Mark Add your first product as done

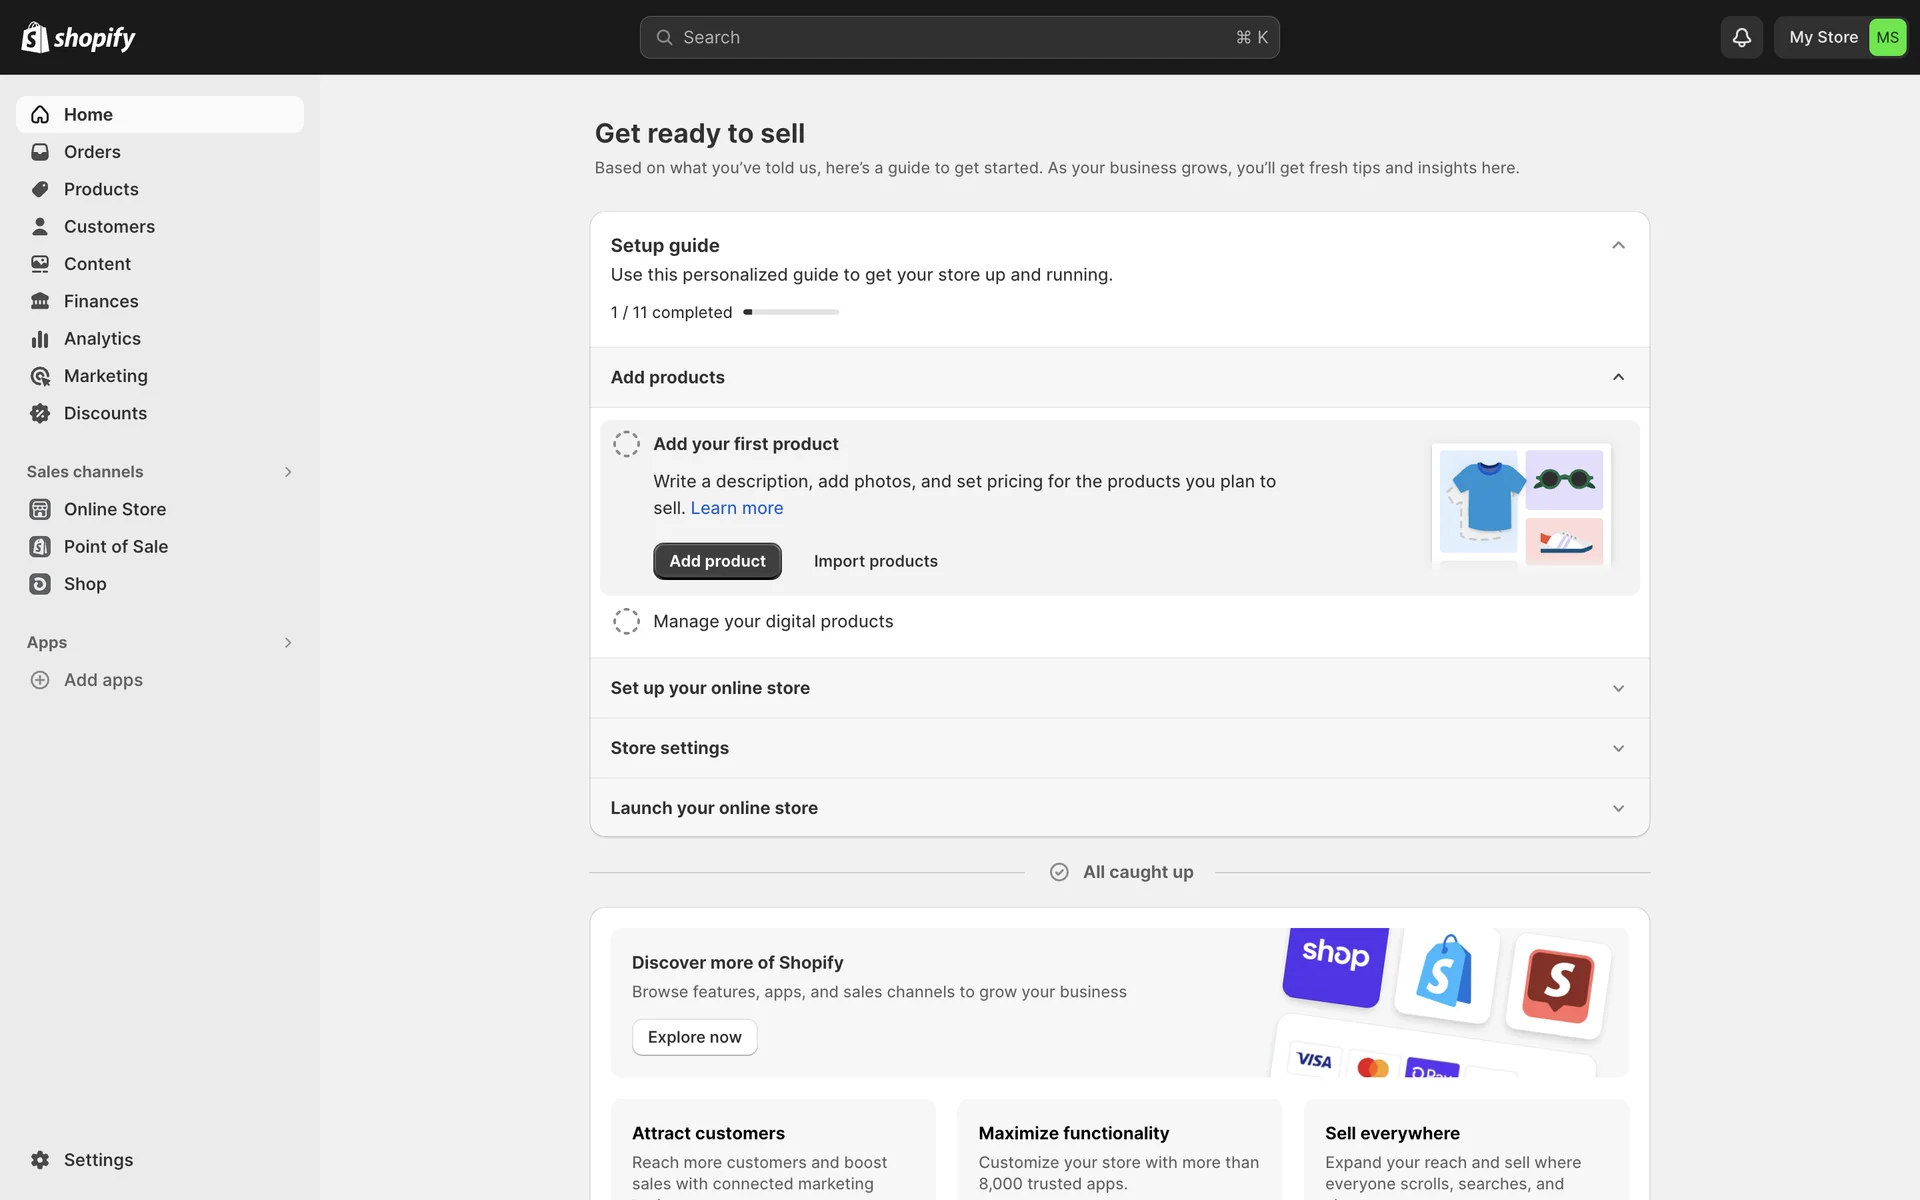pos(626,444)
